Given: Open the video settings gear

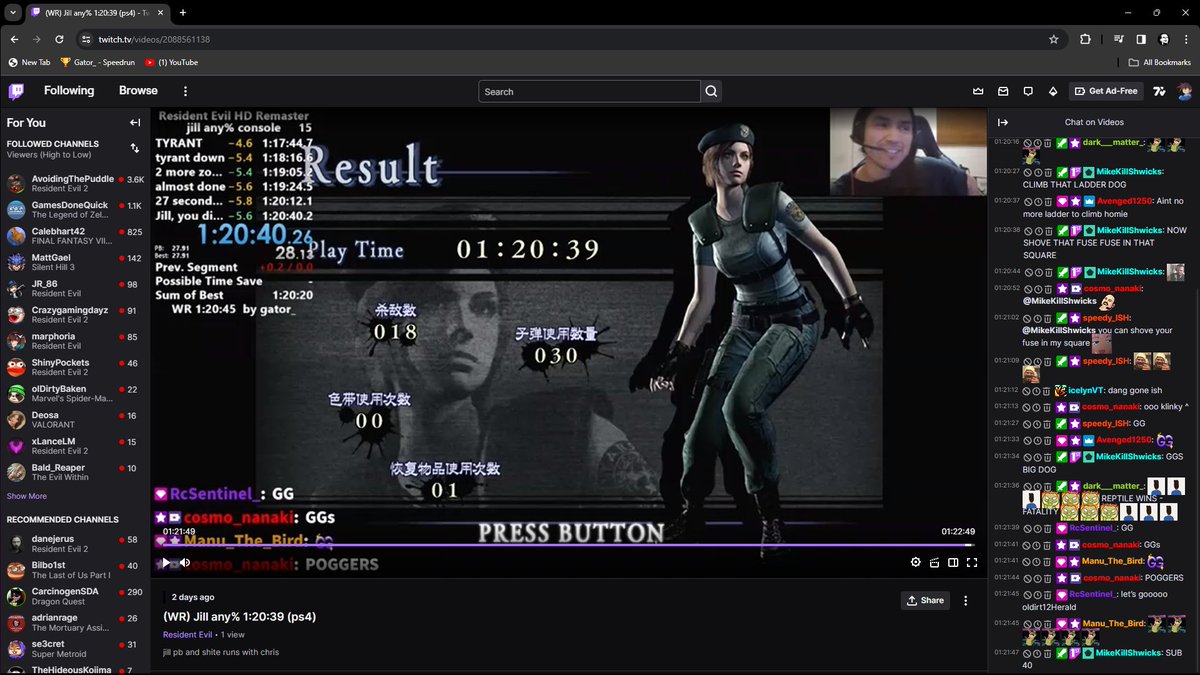Looking at the screenshot, I should pyautogui.click(x=916, y=563).
